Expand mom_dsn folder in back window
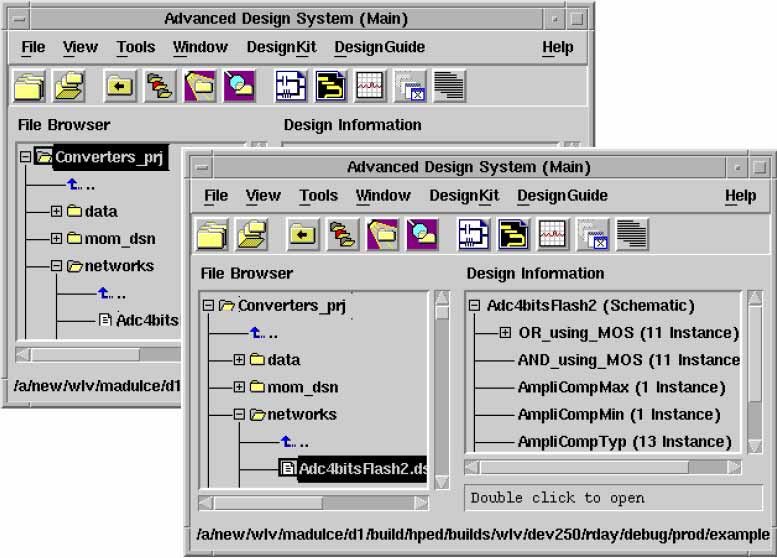This screenshot has width=777, height=558. 56,238
